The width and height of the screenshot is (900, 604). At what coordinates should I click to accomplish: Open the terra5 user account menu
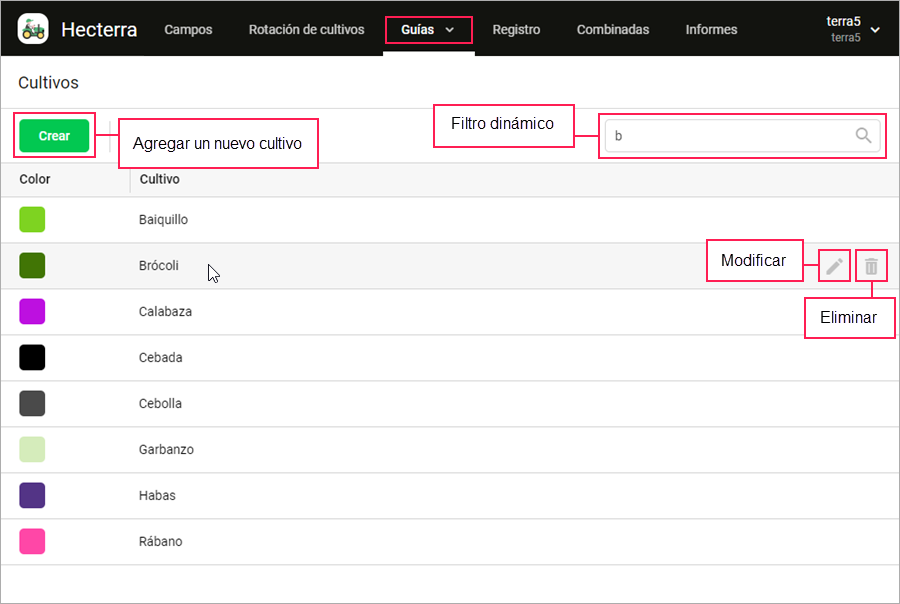(x=853, y=29)
